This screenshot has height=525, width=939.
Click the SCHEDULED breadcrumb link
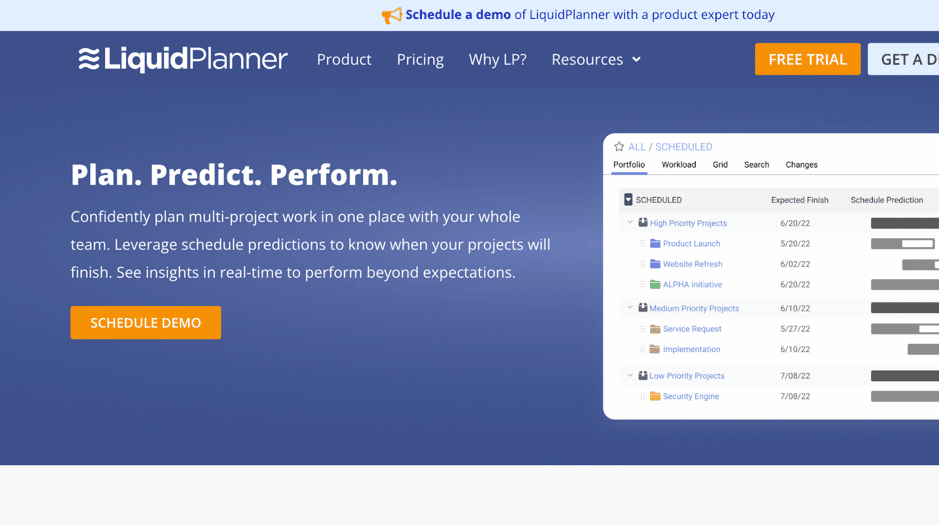pyautogui.click(x=683, y=147)
